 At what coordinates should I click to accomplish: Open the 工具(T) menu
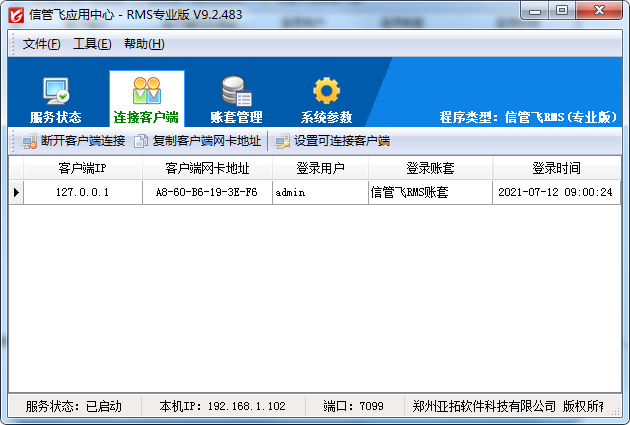(x=91, y=44)
